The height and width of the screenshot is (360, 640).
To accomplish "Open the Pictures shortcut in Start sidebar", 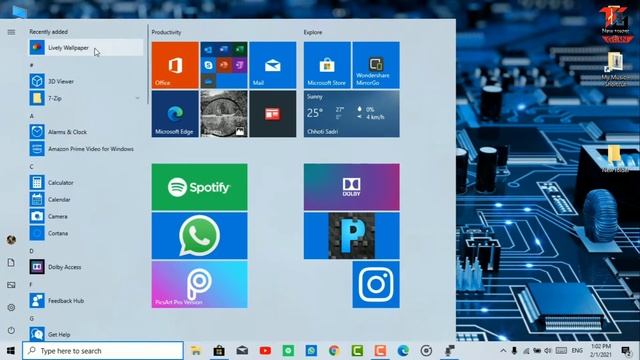I will click(11, 285).
